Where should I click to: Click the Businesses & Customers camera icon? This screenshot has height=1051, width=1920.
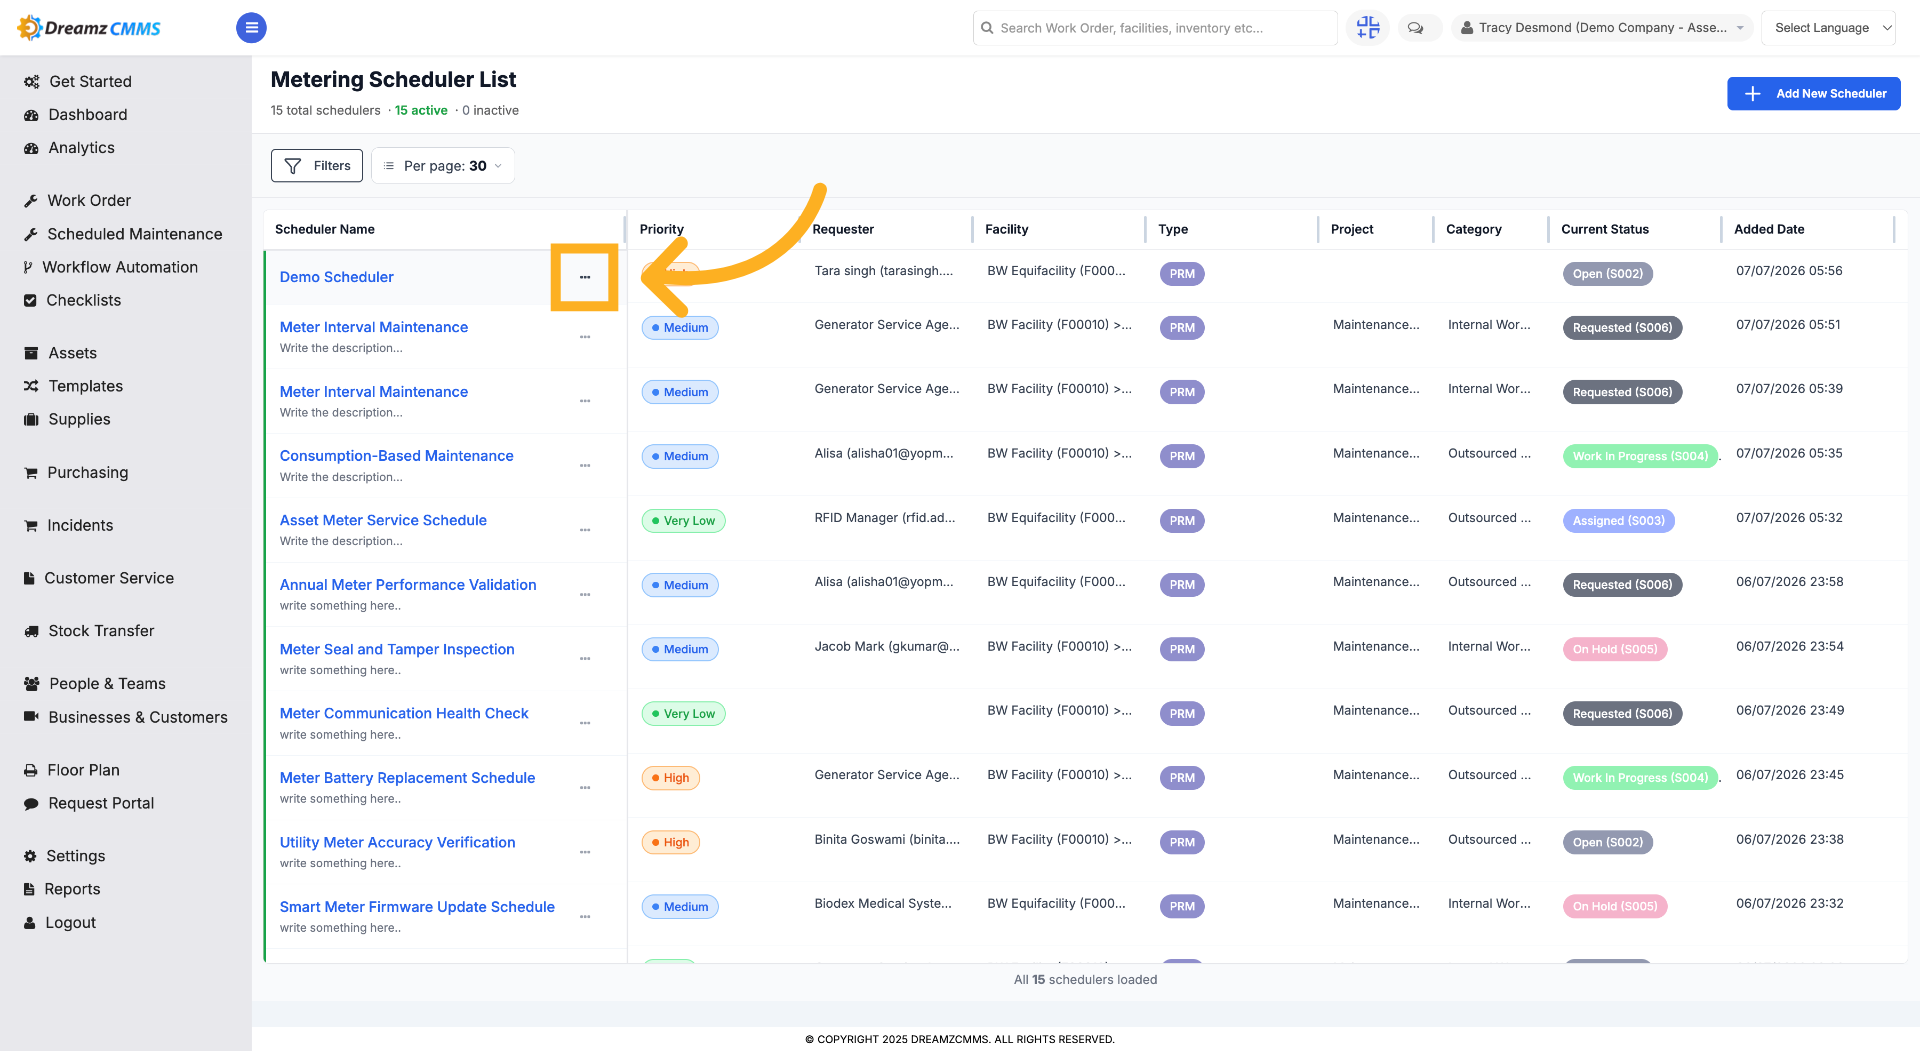pos(31,717)
